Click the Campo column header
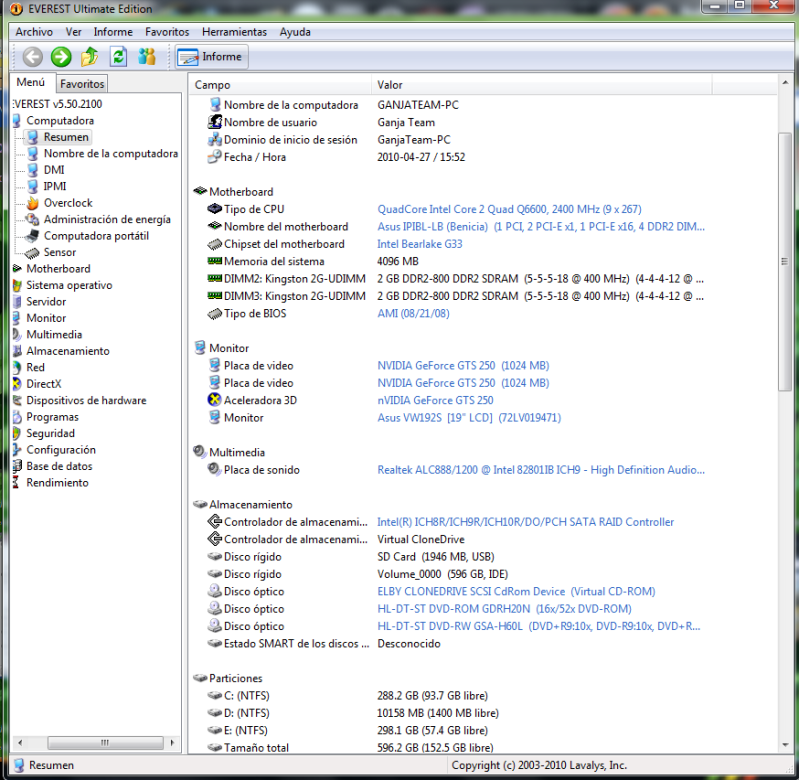799x780 pixels. pyautogui.click(x=280, y=85)
